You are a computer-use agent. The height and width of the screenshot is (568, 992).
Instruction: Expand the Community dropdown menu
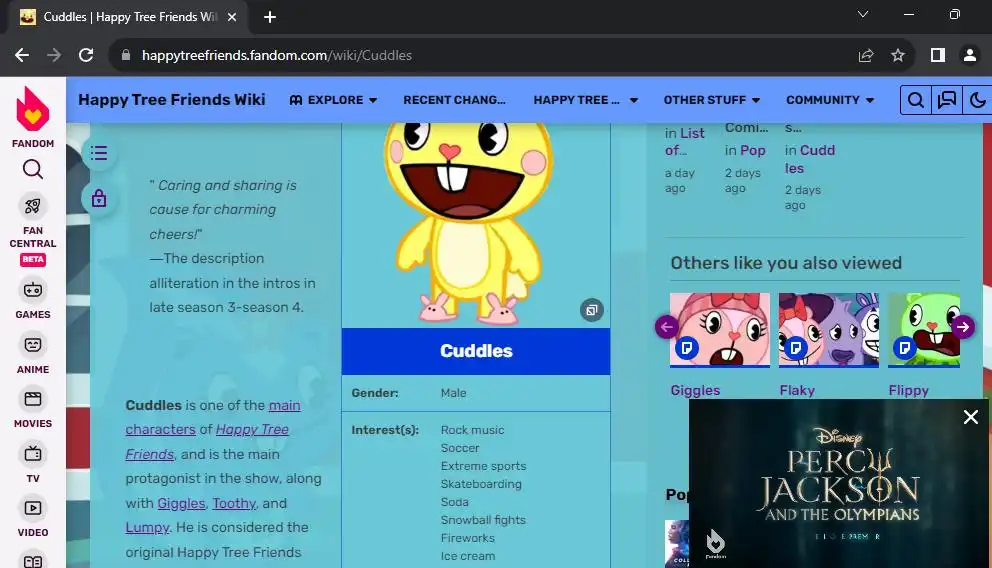[829, 100]
